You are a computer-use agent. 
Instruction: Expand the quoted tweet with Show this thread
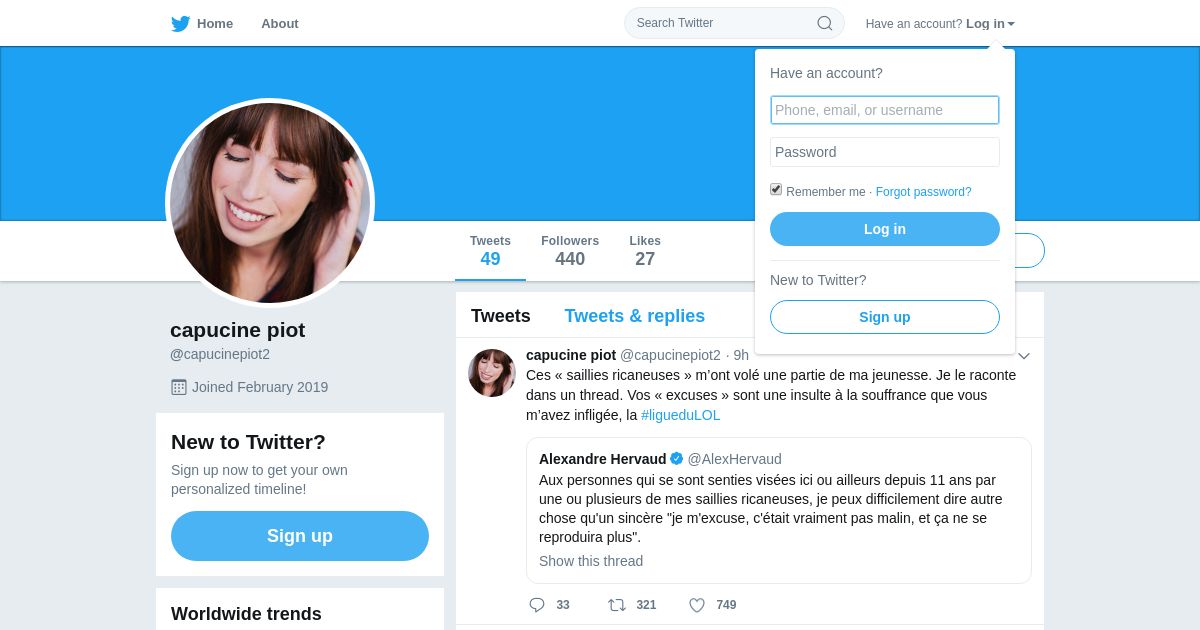click(x=591, y=561)
